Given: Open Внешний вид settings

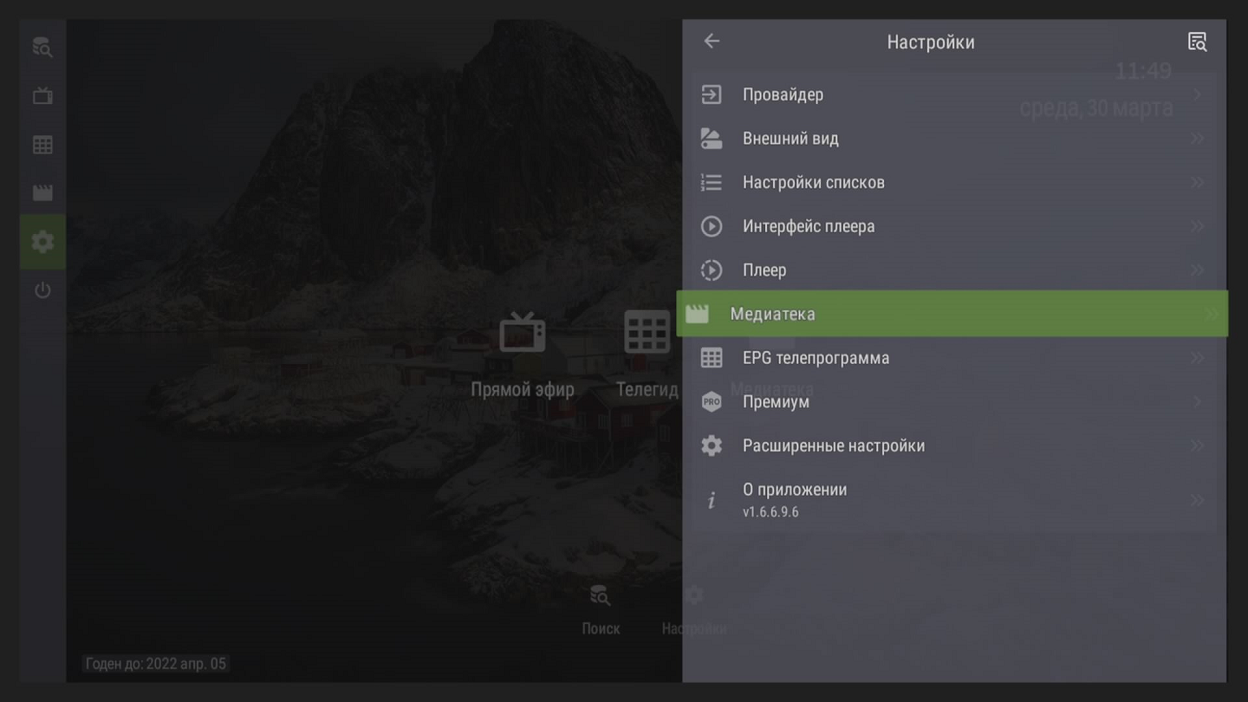Looking at the screenshot, I should [x=790, y=139].
